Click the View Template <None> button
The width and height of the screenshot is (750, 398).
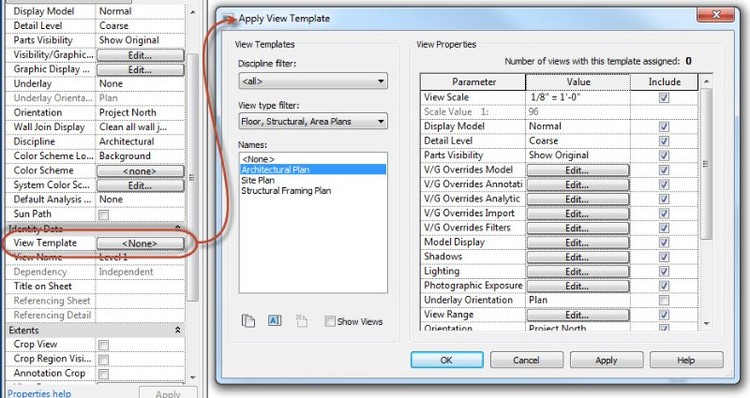pyautogui.click(x=140, y=243)
